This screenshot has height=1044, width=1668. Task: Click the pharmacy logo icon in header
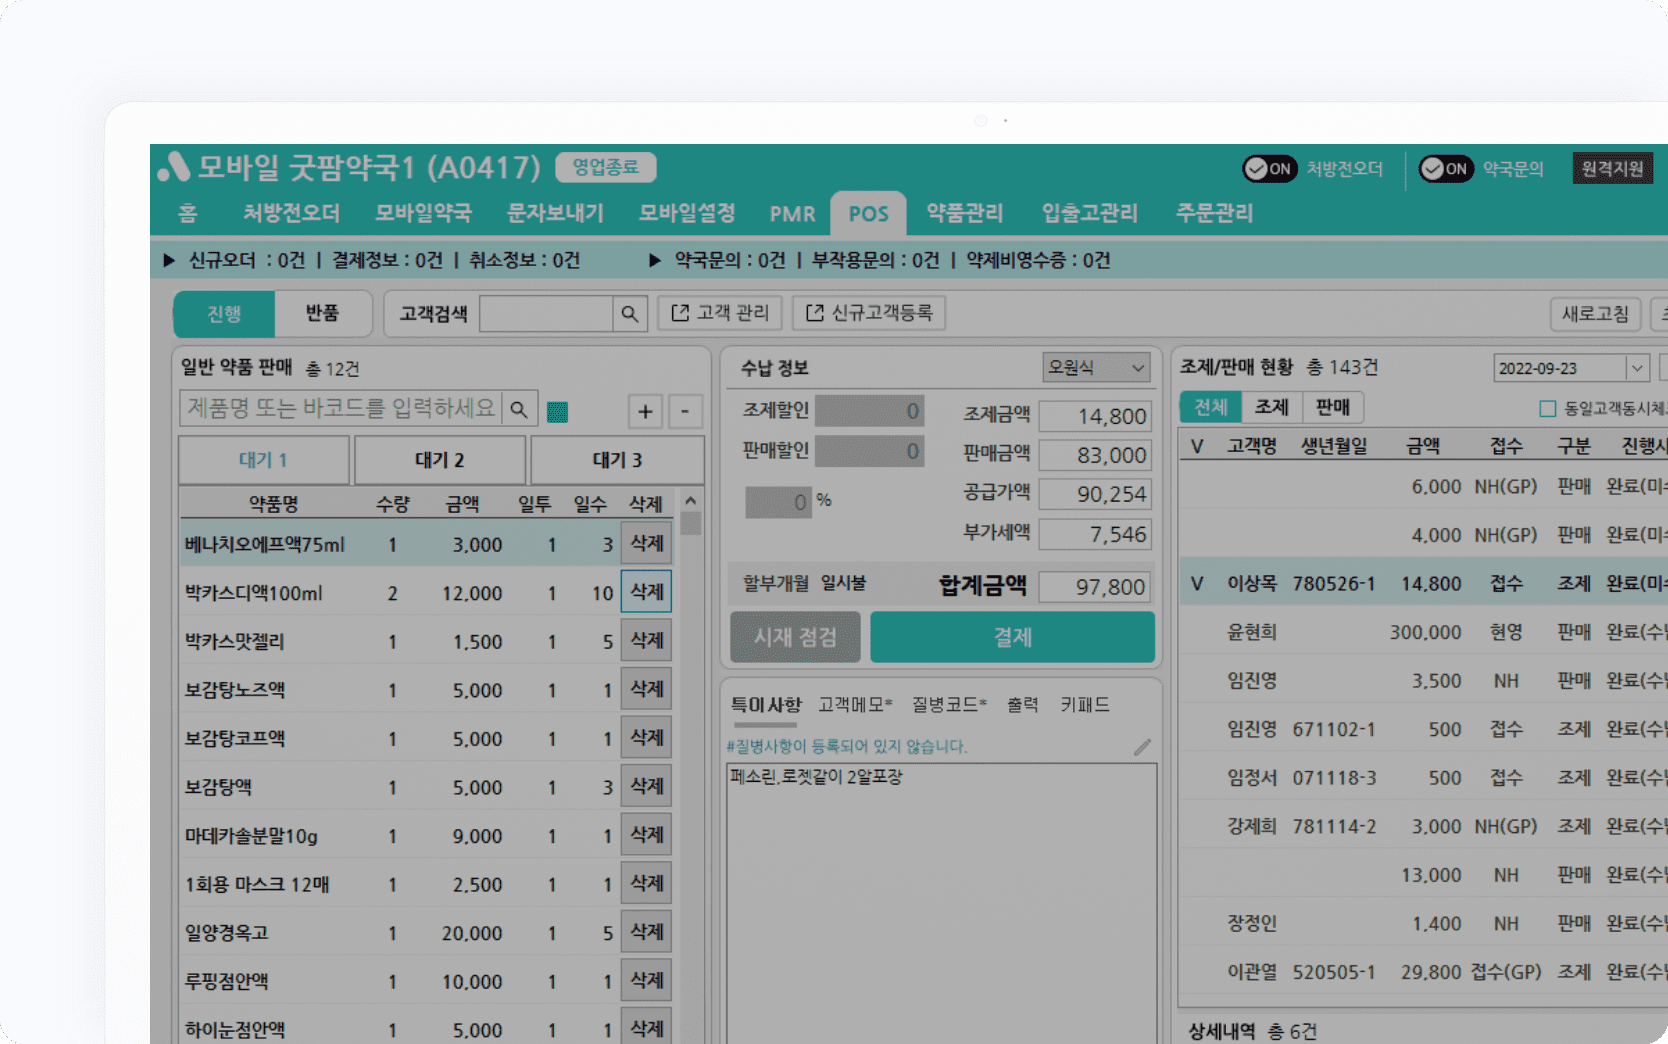click(173, 167)
